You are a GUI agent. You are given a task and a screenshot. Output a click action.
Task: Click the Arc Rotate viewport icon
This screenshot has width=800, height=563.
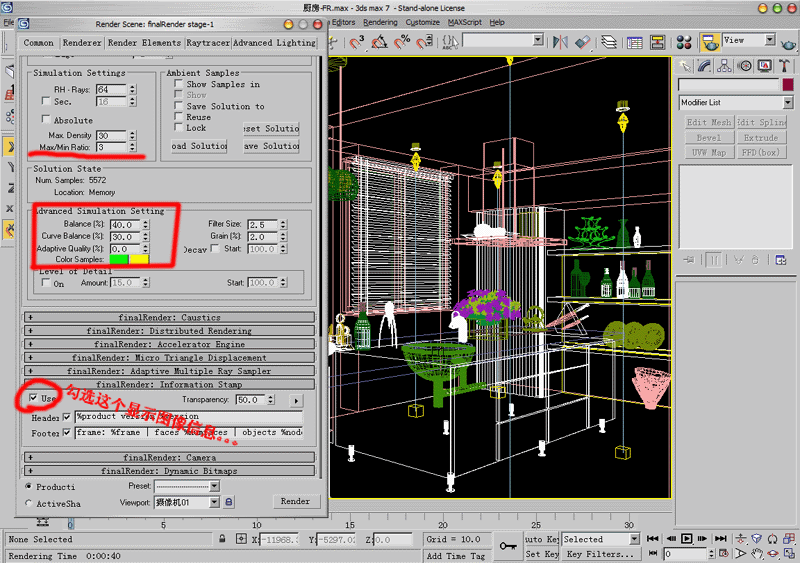[774, 554]
